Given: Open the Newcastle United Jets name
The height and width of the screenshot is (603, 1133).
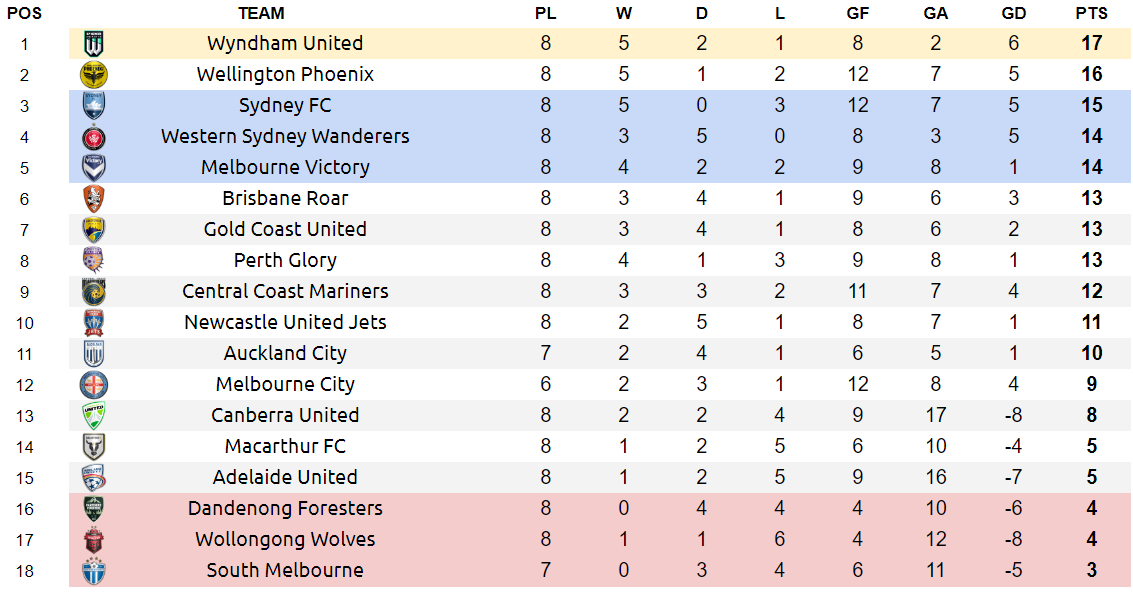Looking at the screenshot, I should [x=285, y=322].
